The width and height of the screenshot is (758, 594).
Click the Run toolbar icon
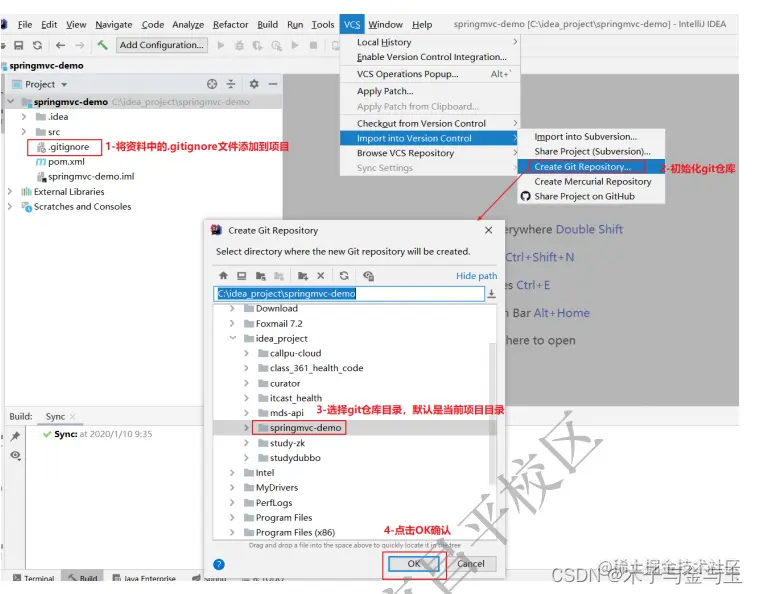(221, 45)
